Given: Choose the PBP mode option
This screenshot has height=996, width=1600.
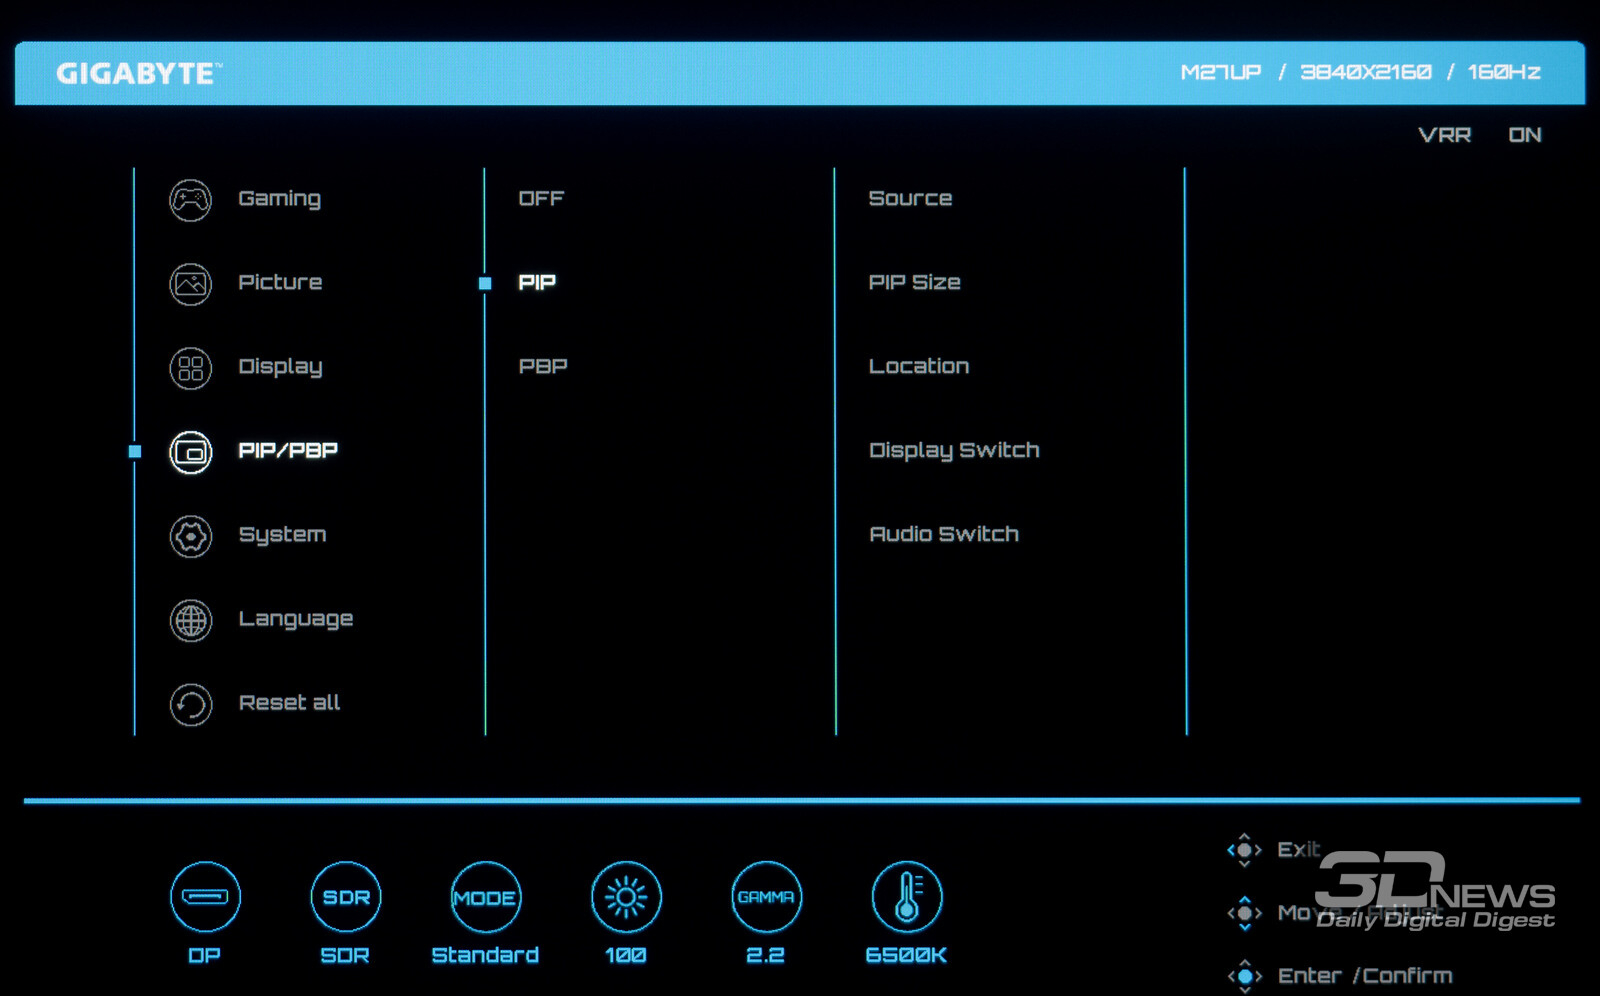Looking at the screenshot, I should pyautogui.click(x=543, y=367).
